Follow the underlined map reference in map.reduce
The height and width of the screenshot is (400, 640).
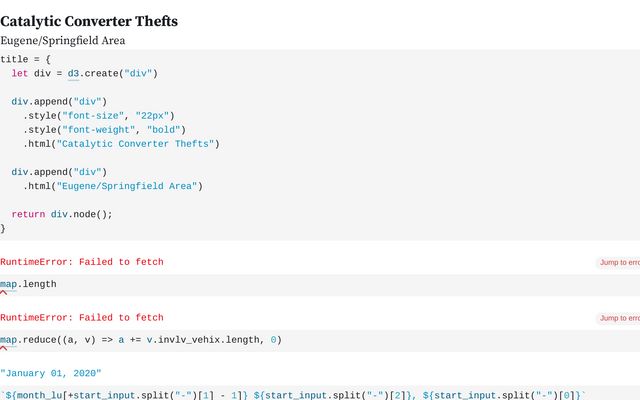click(8, 340)
